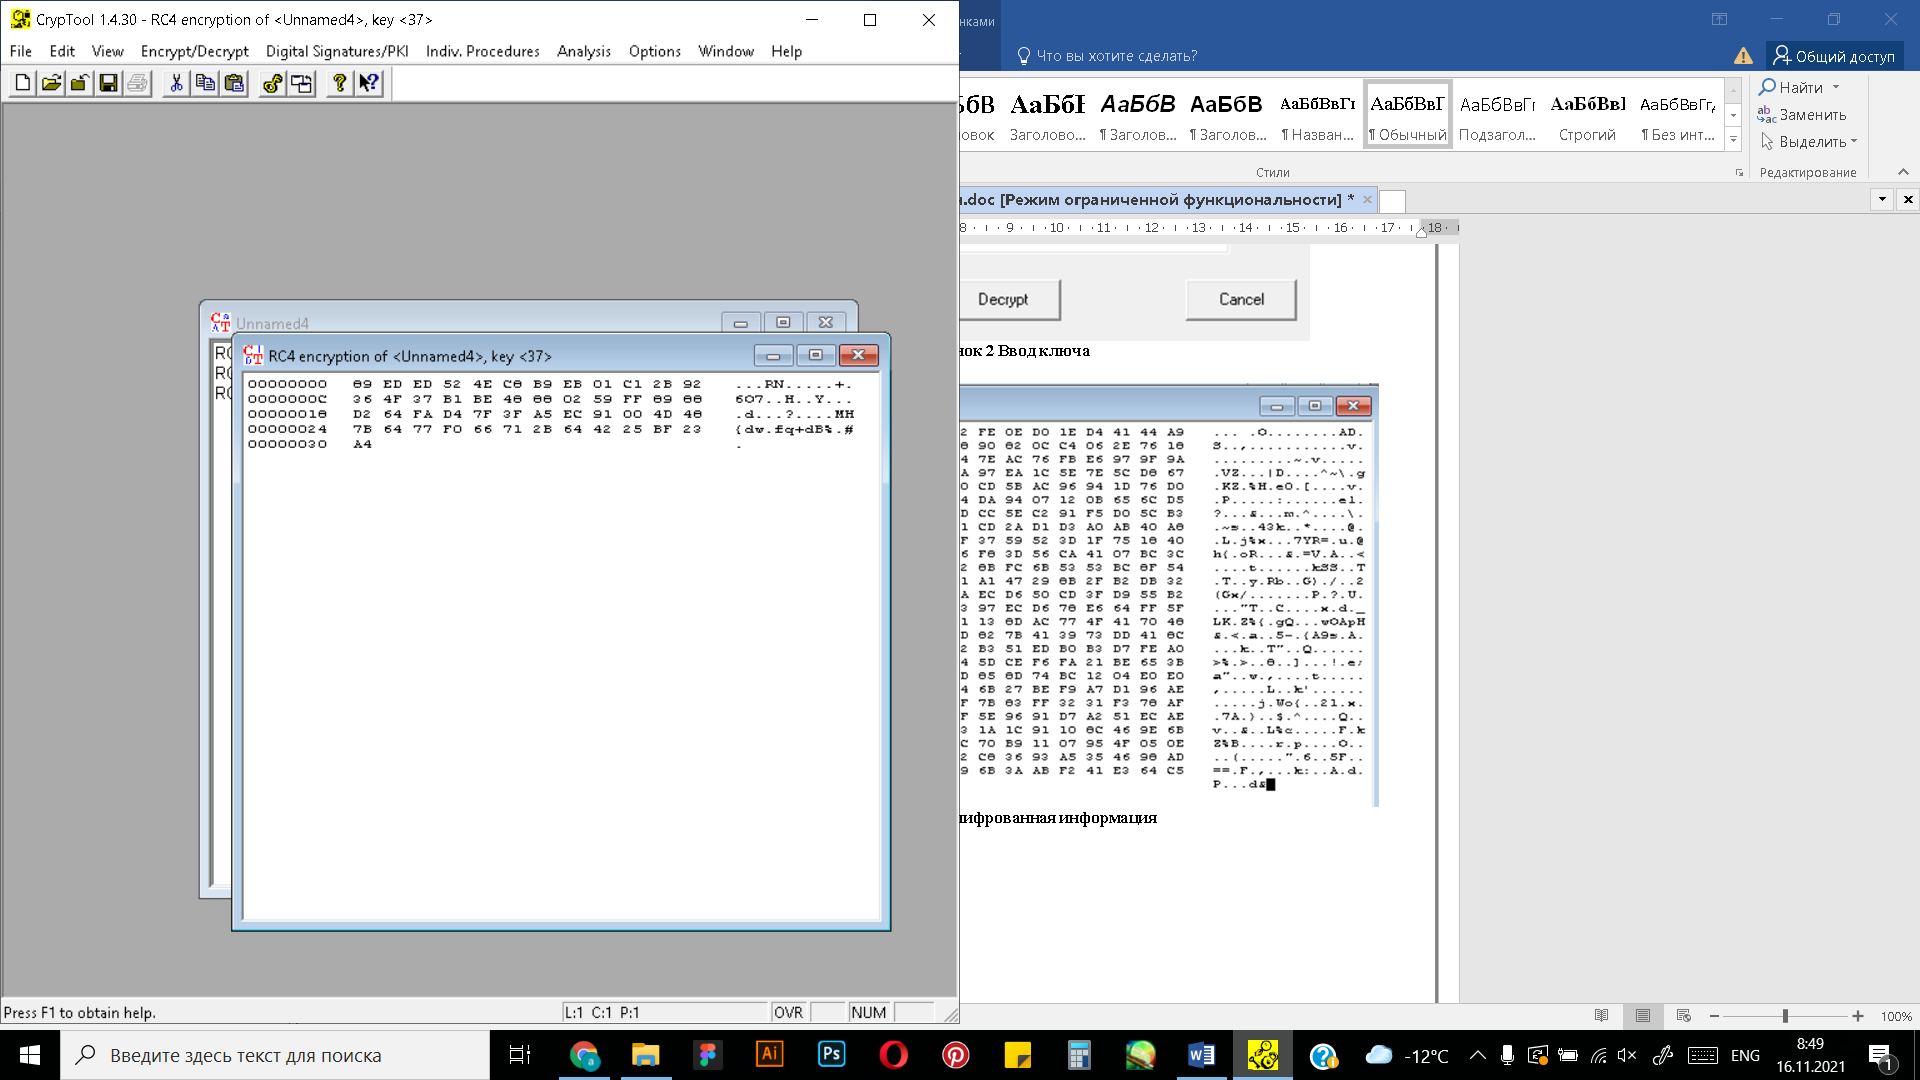The image size is (1920, 1080).
Task: Open Opera browser from the taskbar
Action: pos(894,1055)
